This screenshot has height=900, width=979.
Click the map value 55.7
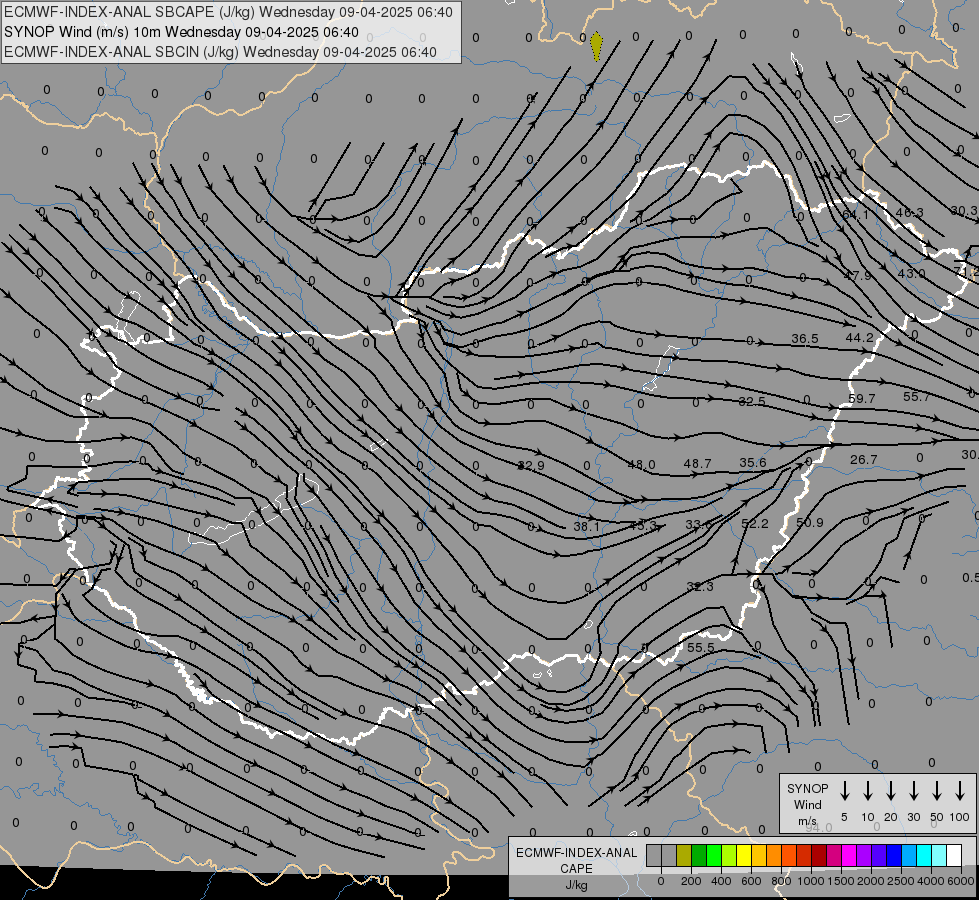click(917, 397)
